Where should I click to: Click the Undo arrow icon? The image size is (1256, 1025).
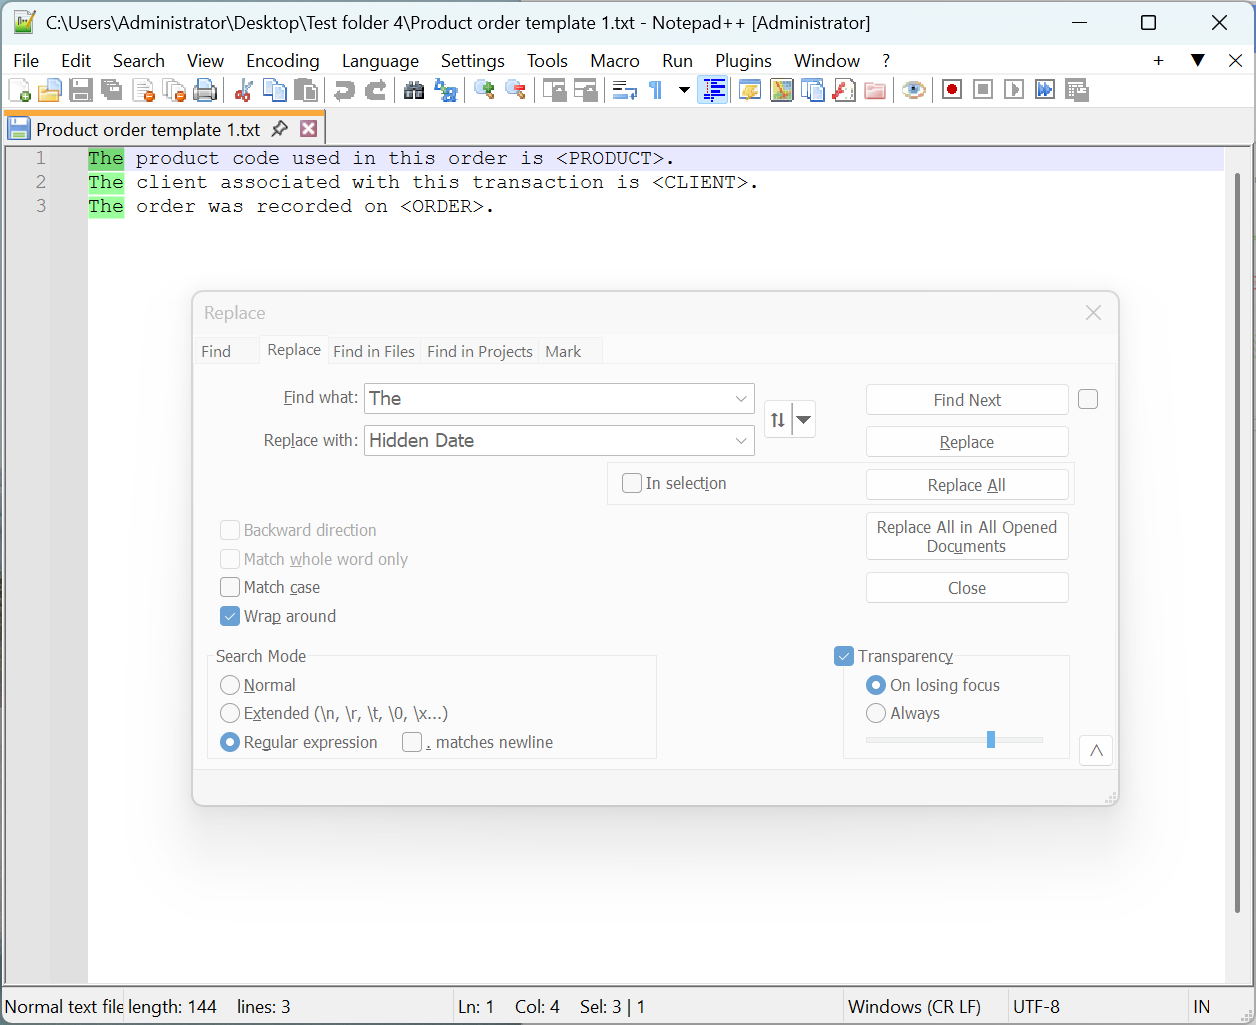pyautogui.click(x=344, y=91)
